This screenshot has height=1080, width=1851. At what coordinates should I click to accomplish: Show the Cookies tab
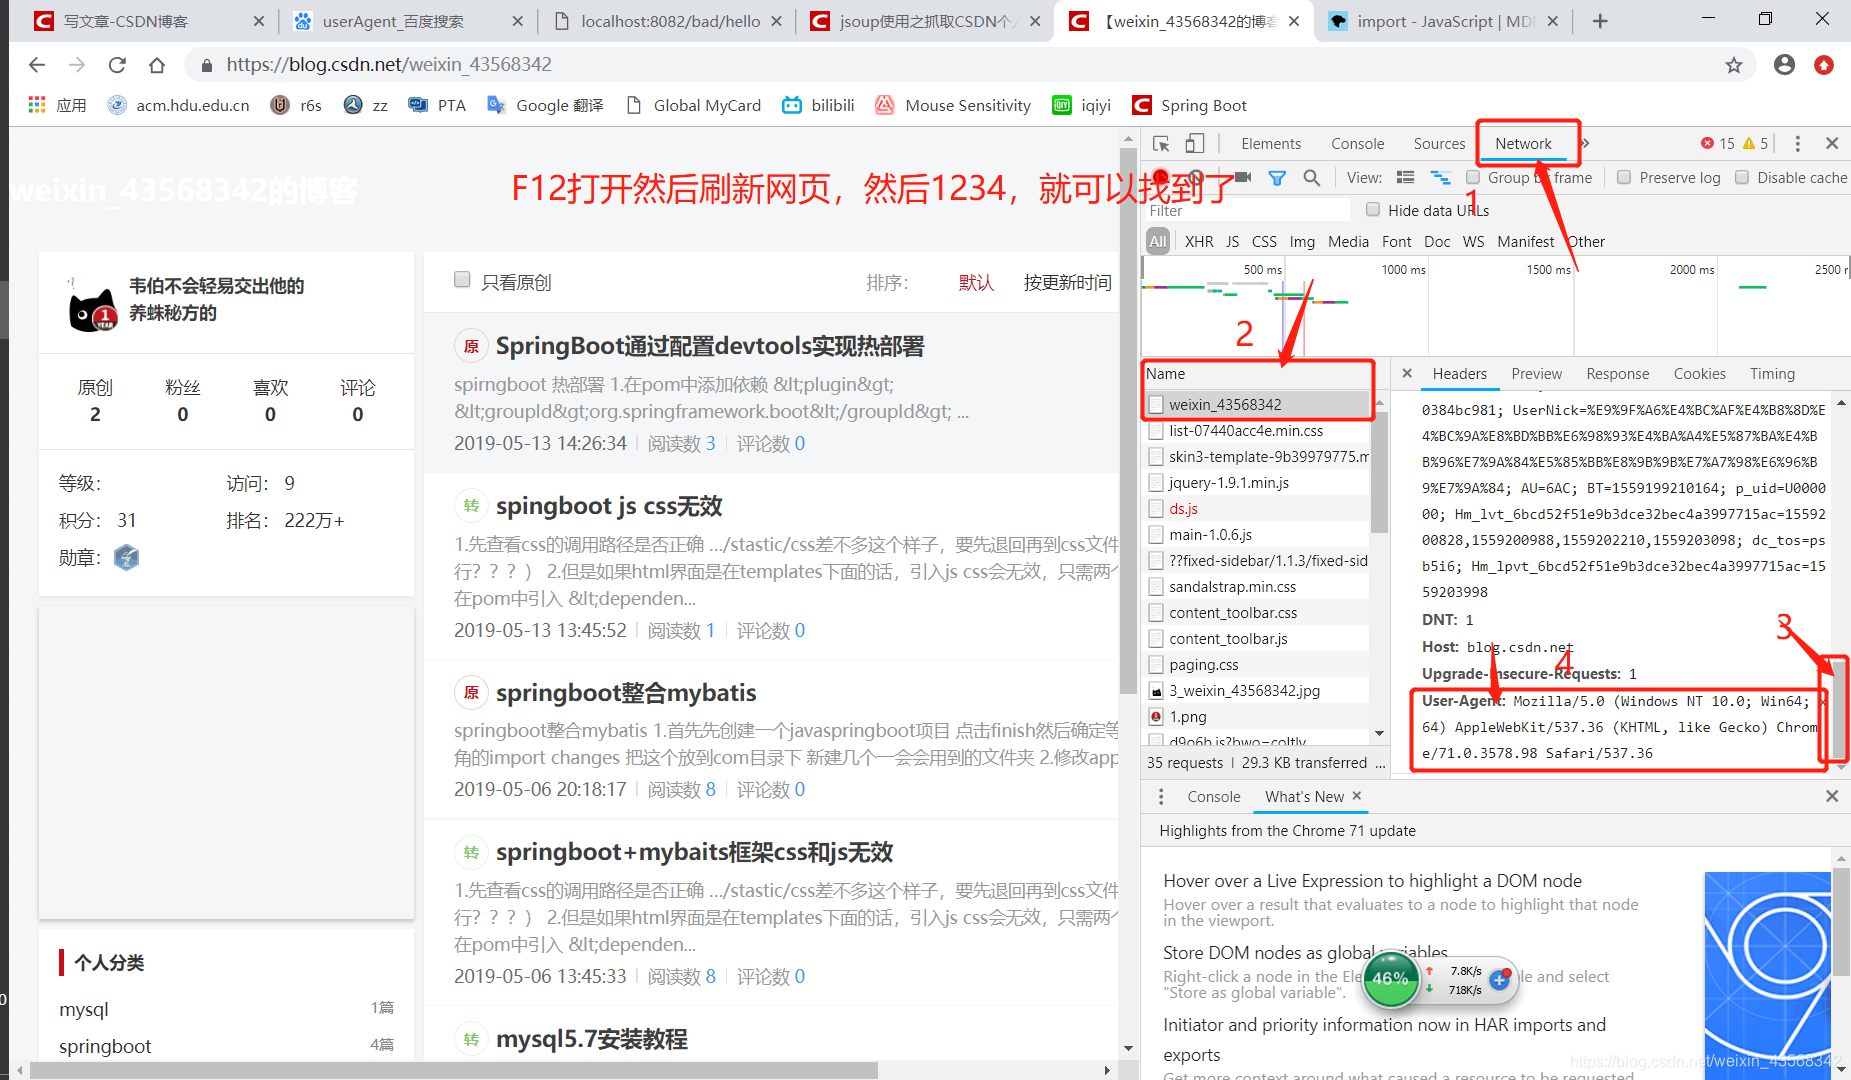[1700, 373]
